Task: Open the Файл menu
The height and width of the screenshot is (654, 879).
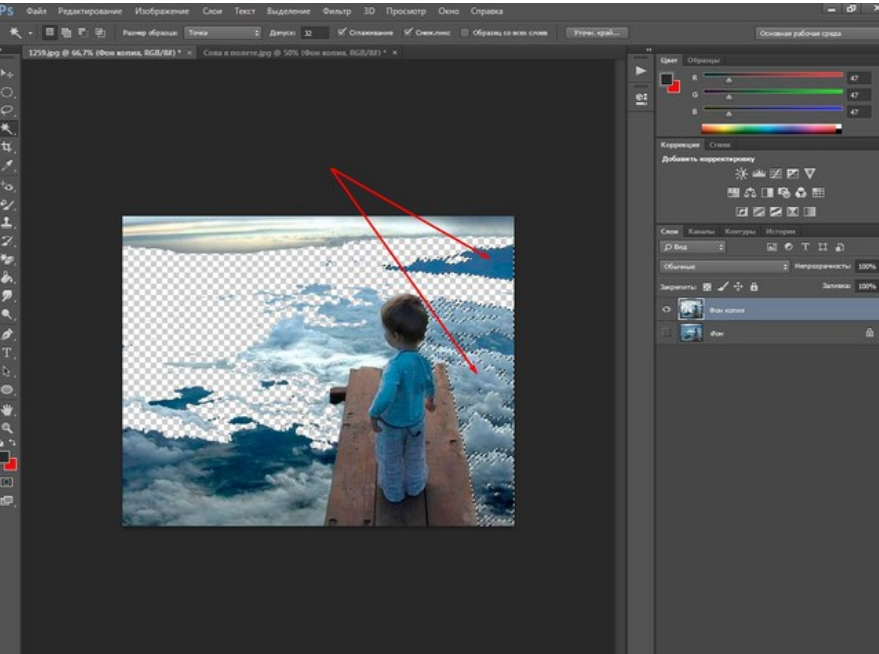Action: 36,11
